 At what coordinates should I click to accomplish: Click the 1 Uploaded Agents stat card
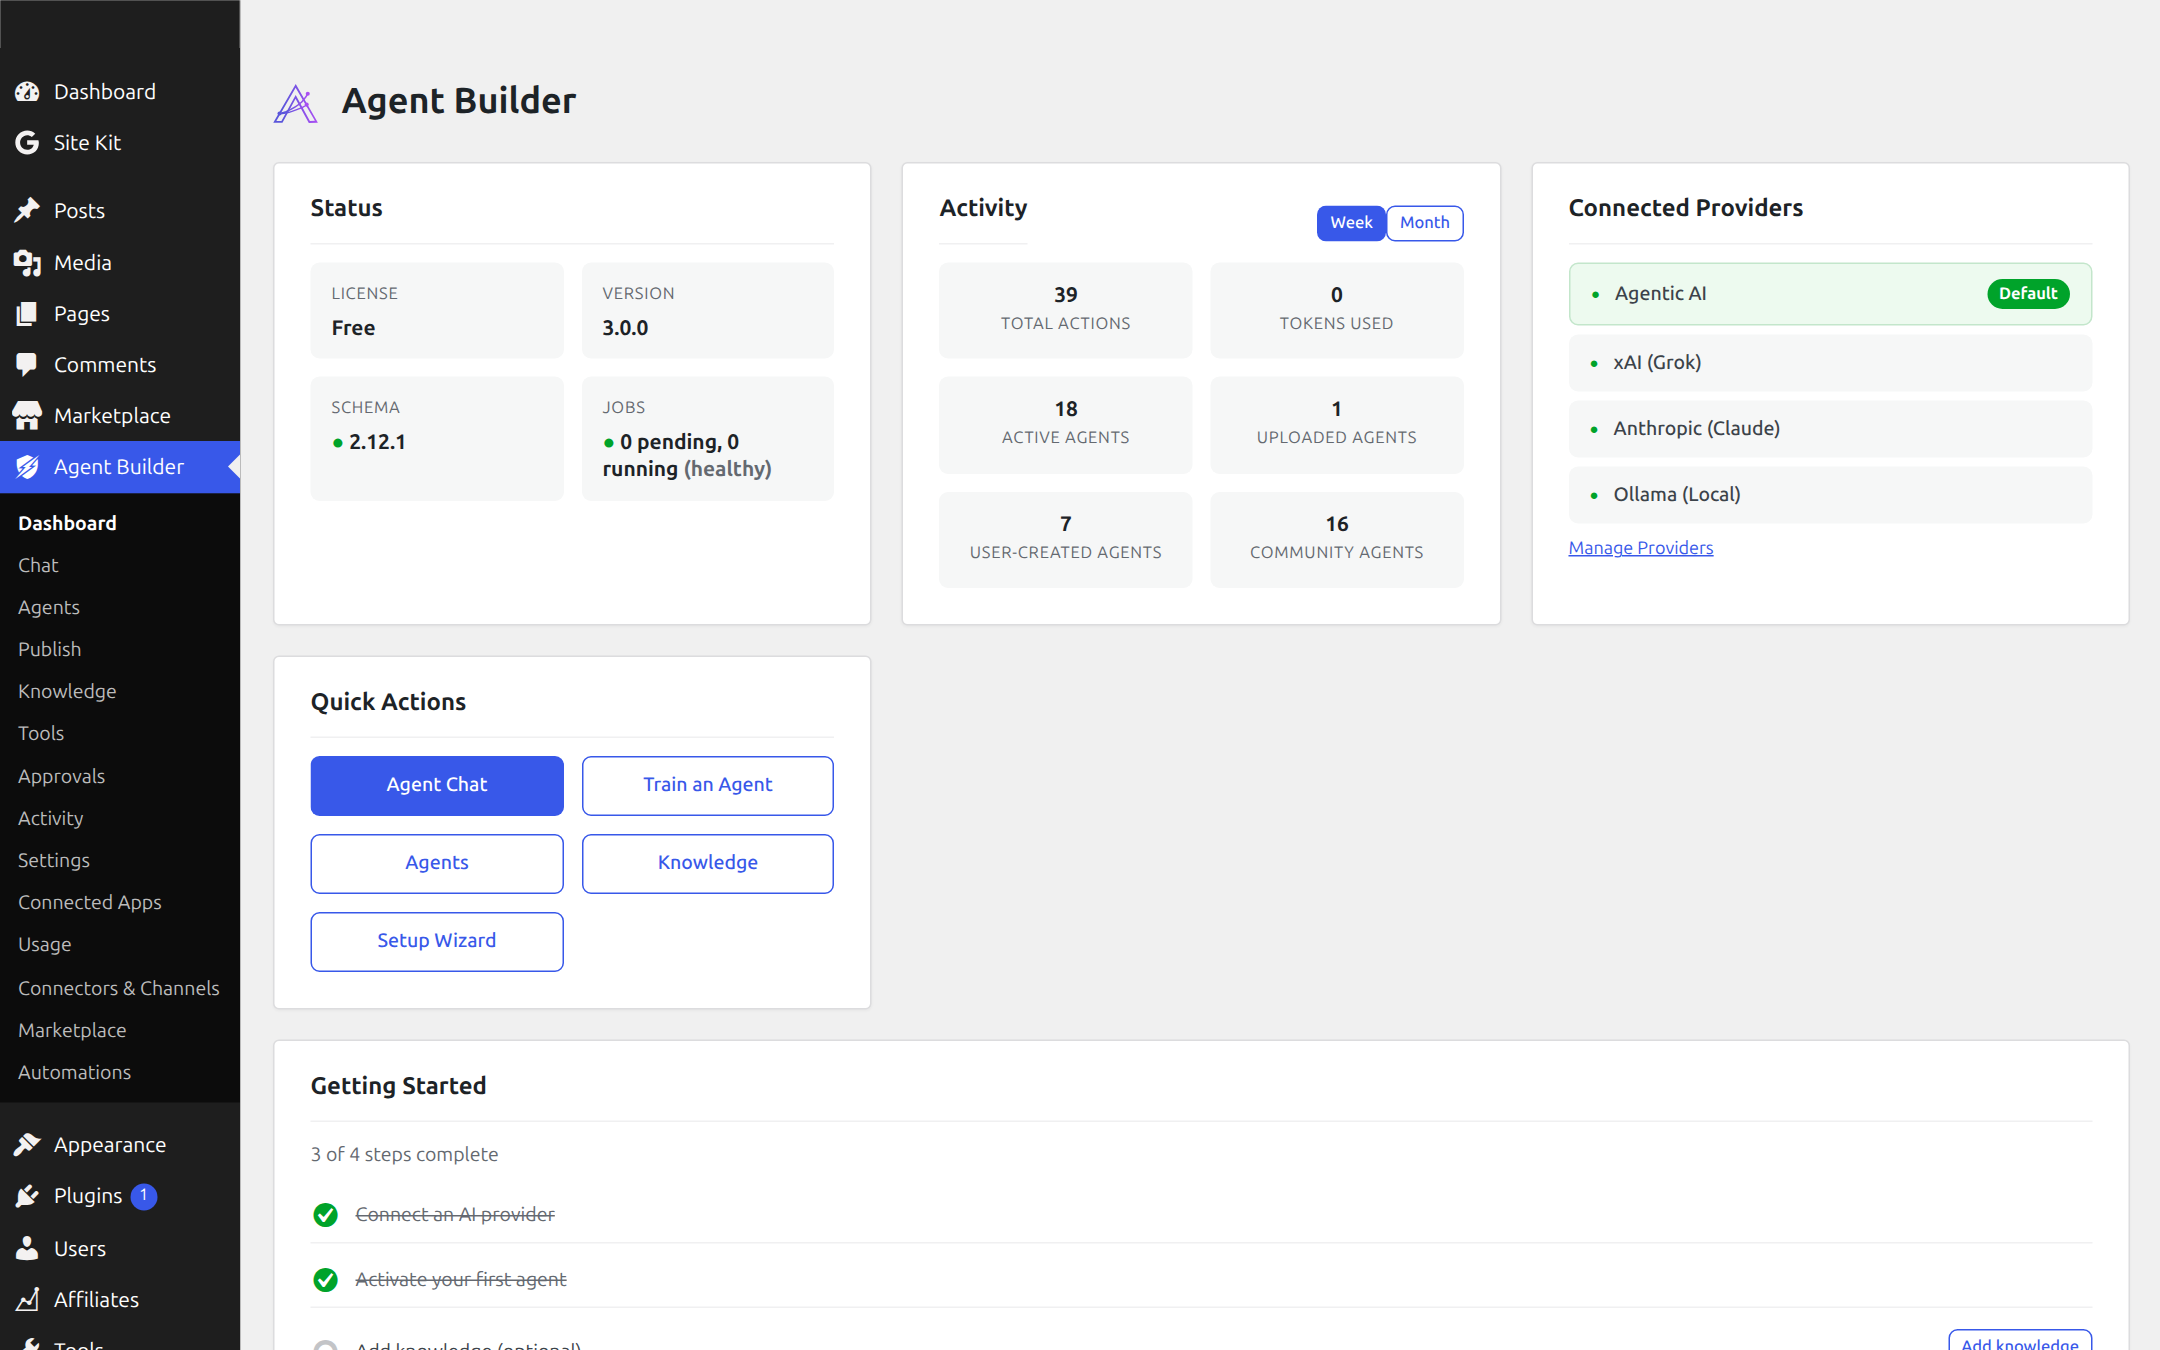point(1336,425)
